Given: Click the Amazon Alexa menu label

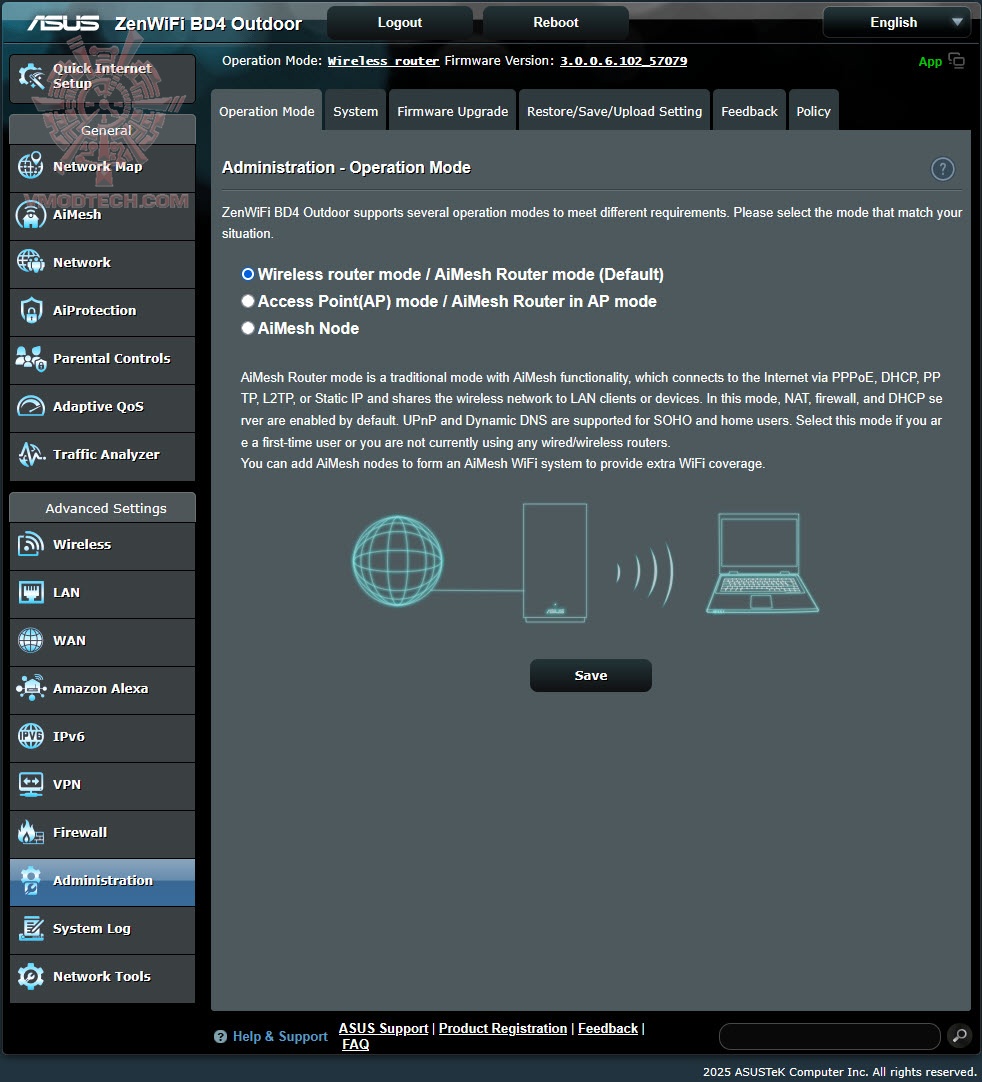Looking at the screenshot, I should 100,688.
